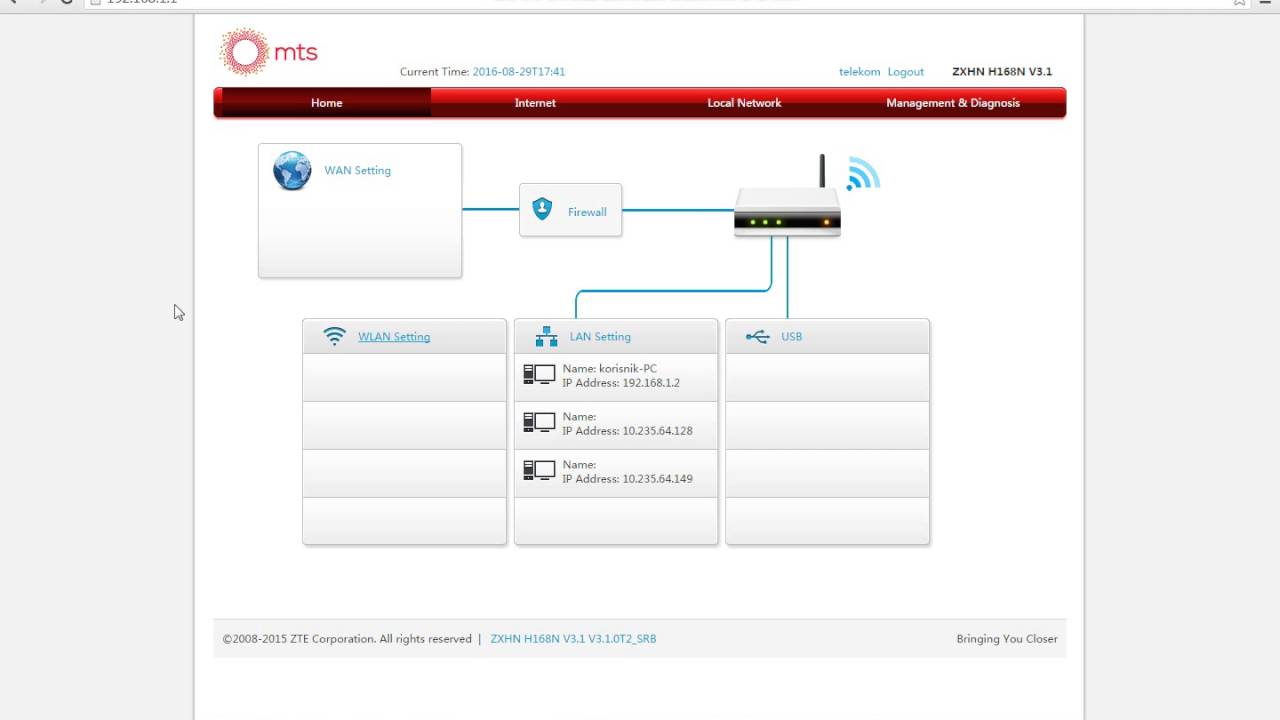The height and width of the screenshot is (720, 1280).
Task: Click computer icon for 10.235.64.149
Action: click(539, 470)
